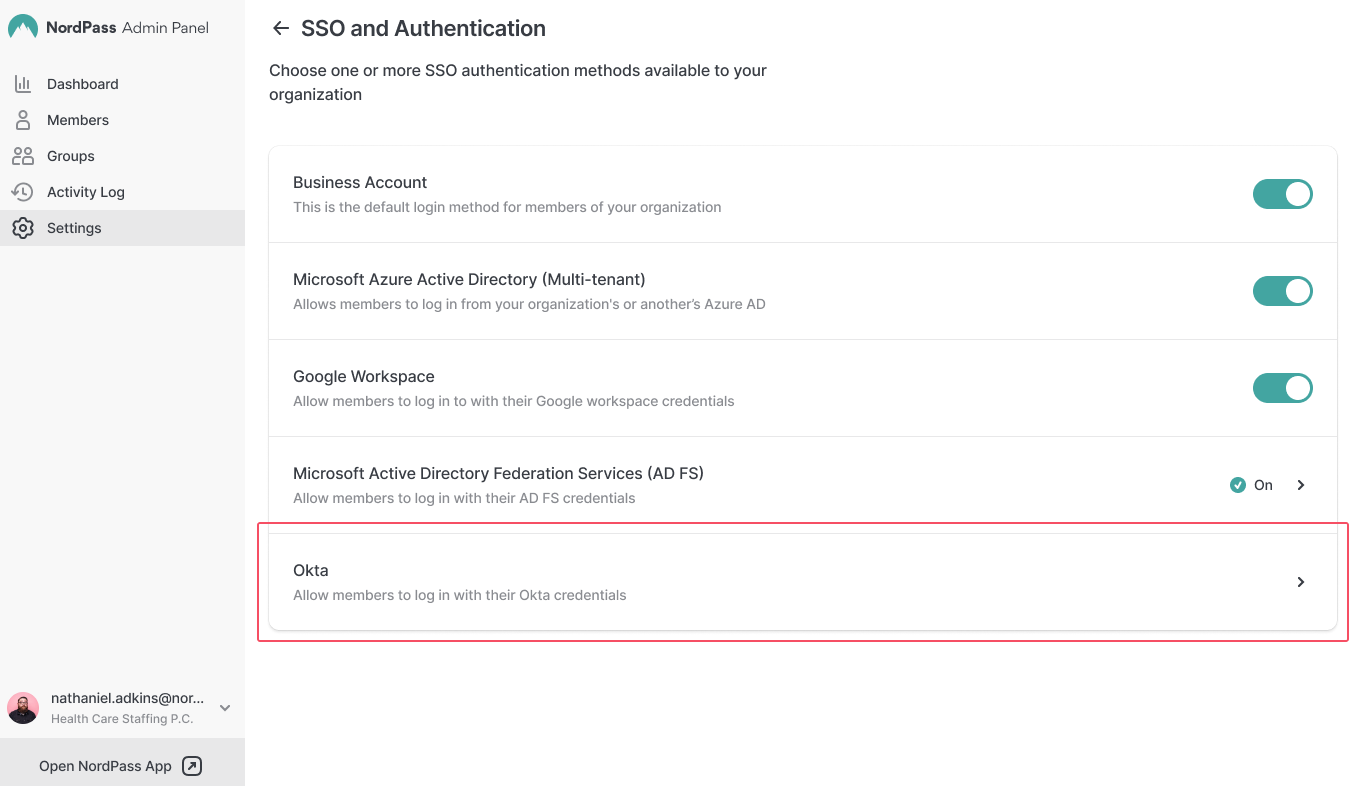This screenshot has width=1355, height=786.
Task: Open Groups in the sidebar
Action: click(x=122, y=156)
